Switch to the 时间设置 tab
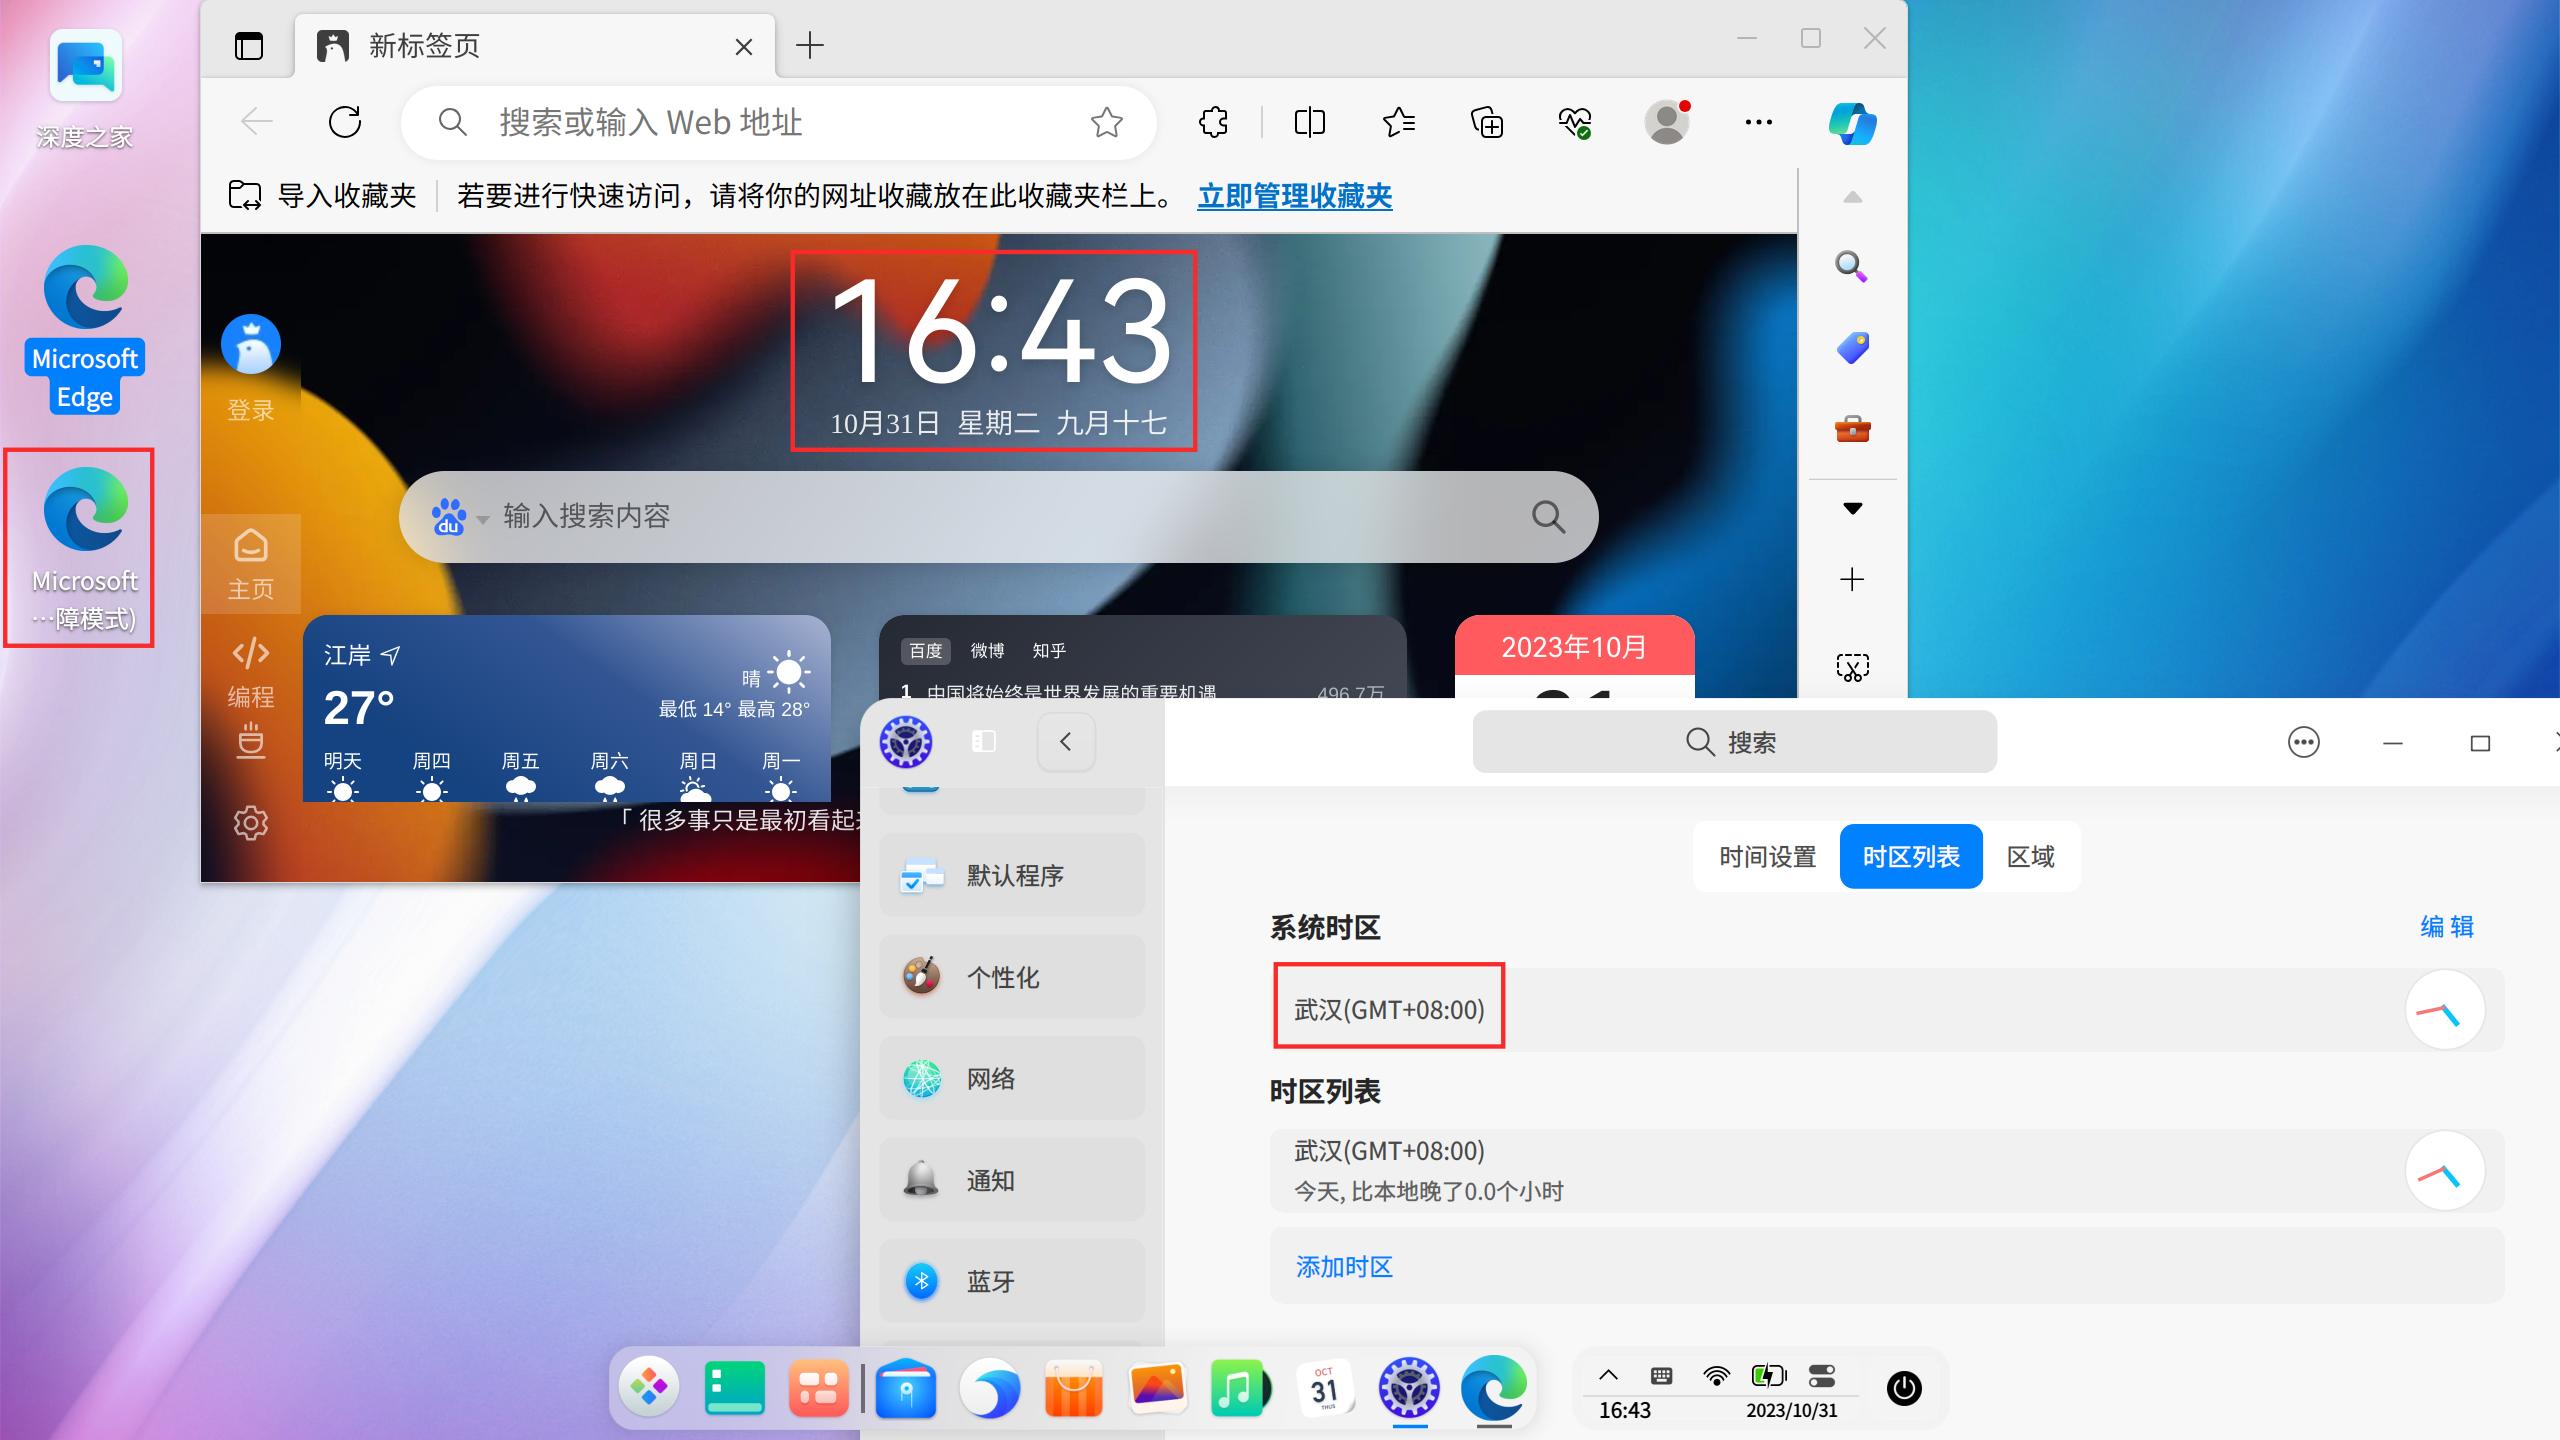The height and width of the screenshot is (1440, 2560). pyautogui.click(x=1766, y=856)
